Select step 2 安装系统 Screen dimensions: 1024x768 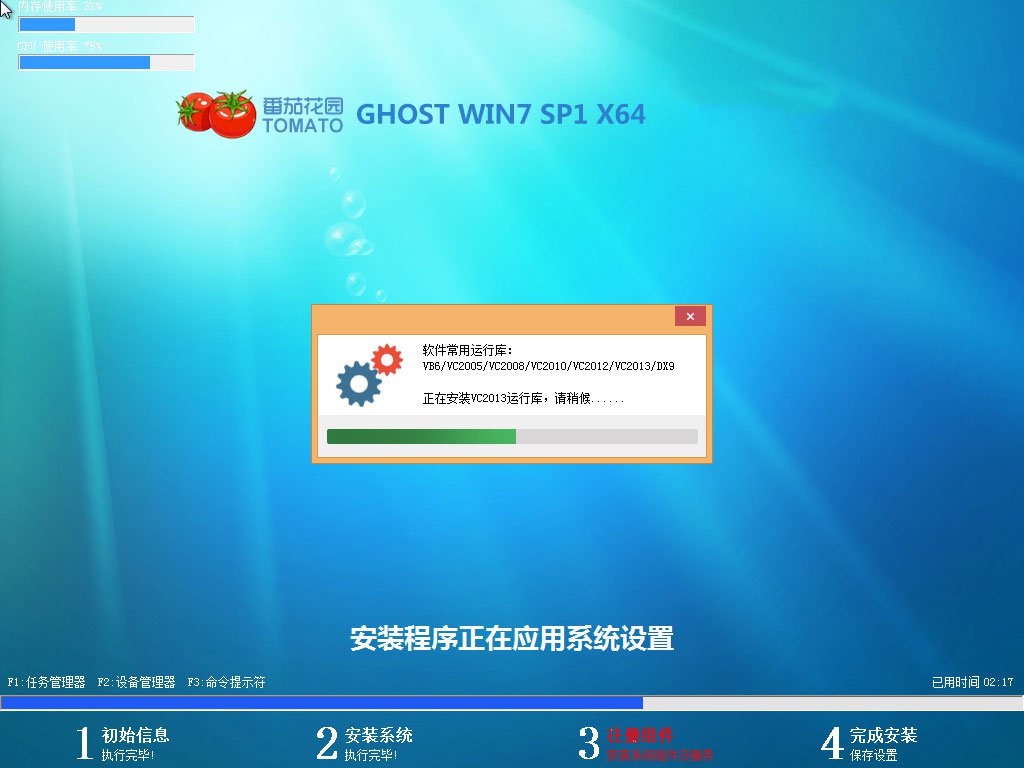pyautogui.click(x=364, y=743)
